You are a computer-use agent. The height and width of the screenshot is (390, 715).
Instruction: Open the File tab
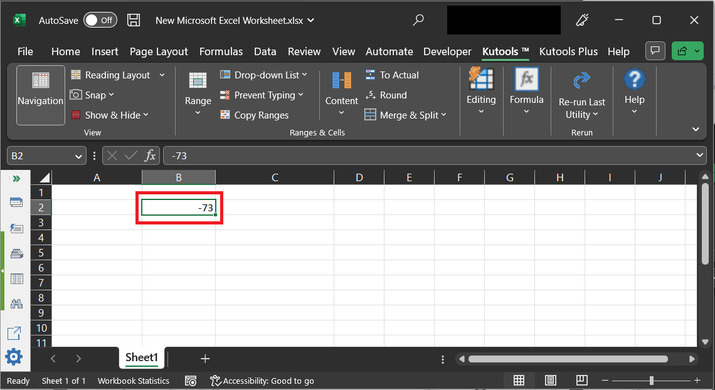click(x=25, y=52)
